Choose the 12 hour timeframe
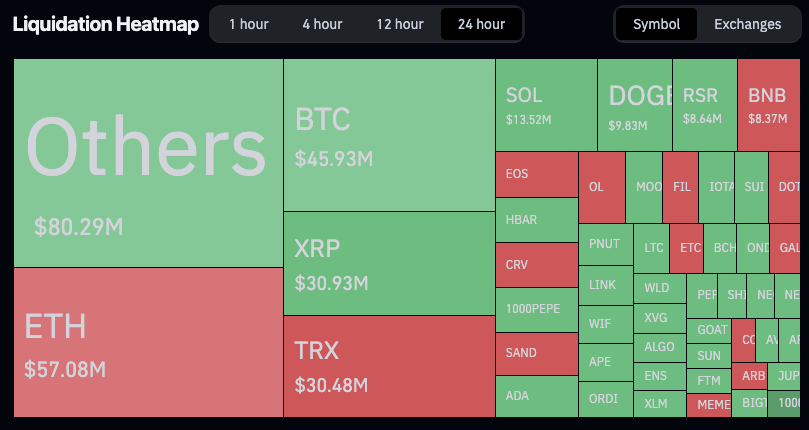This screenshot has height=430, width=809. tap(400, 24)
